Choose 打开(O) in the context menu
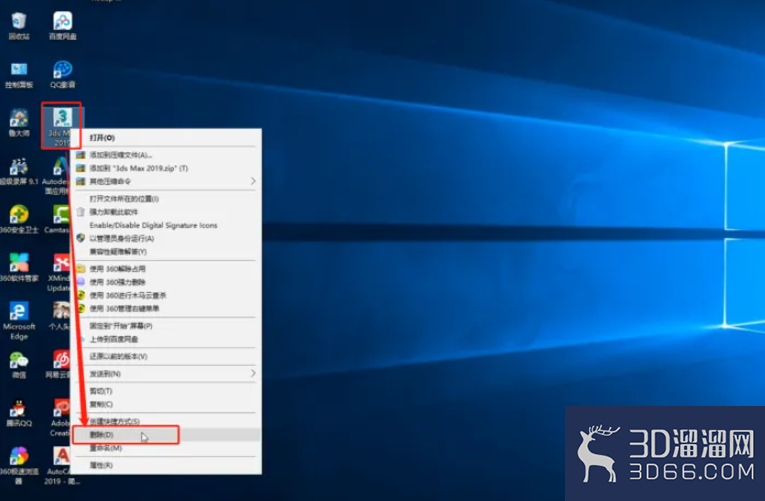The image size is (765, 501). tap(166, 138)
